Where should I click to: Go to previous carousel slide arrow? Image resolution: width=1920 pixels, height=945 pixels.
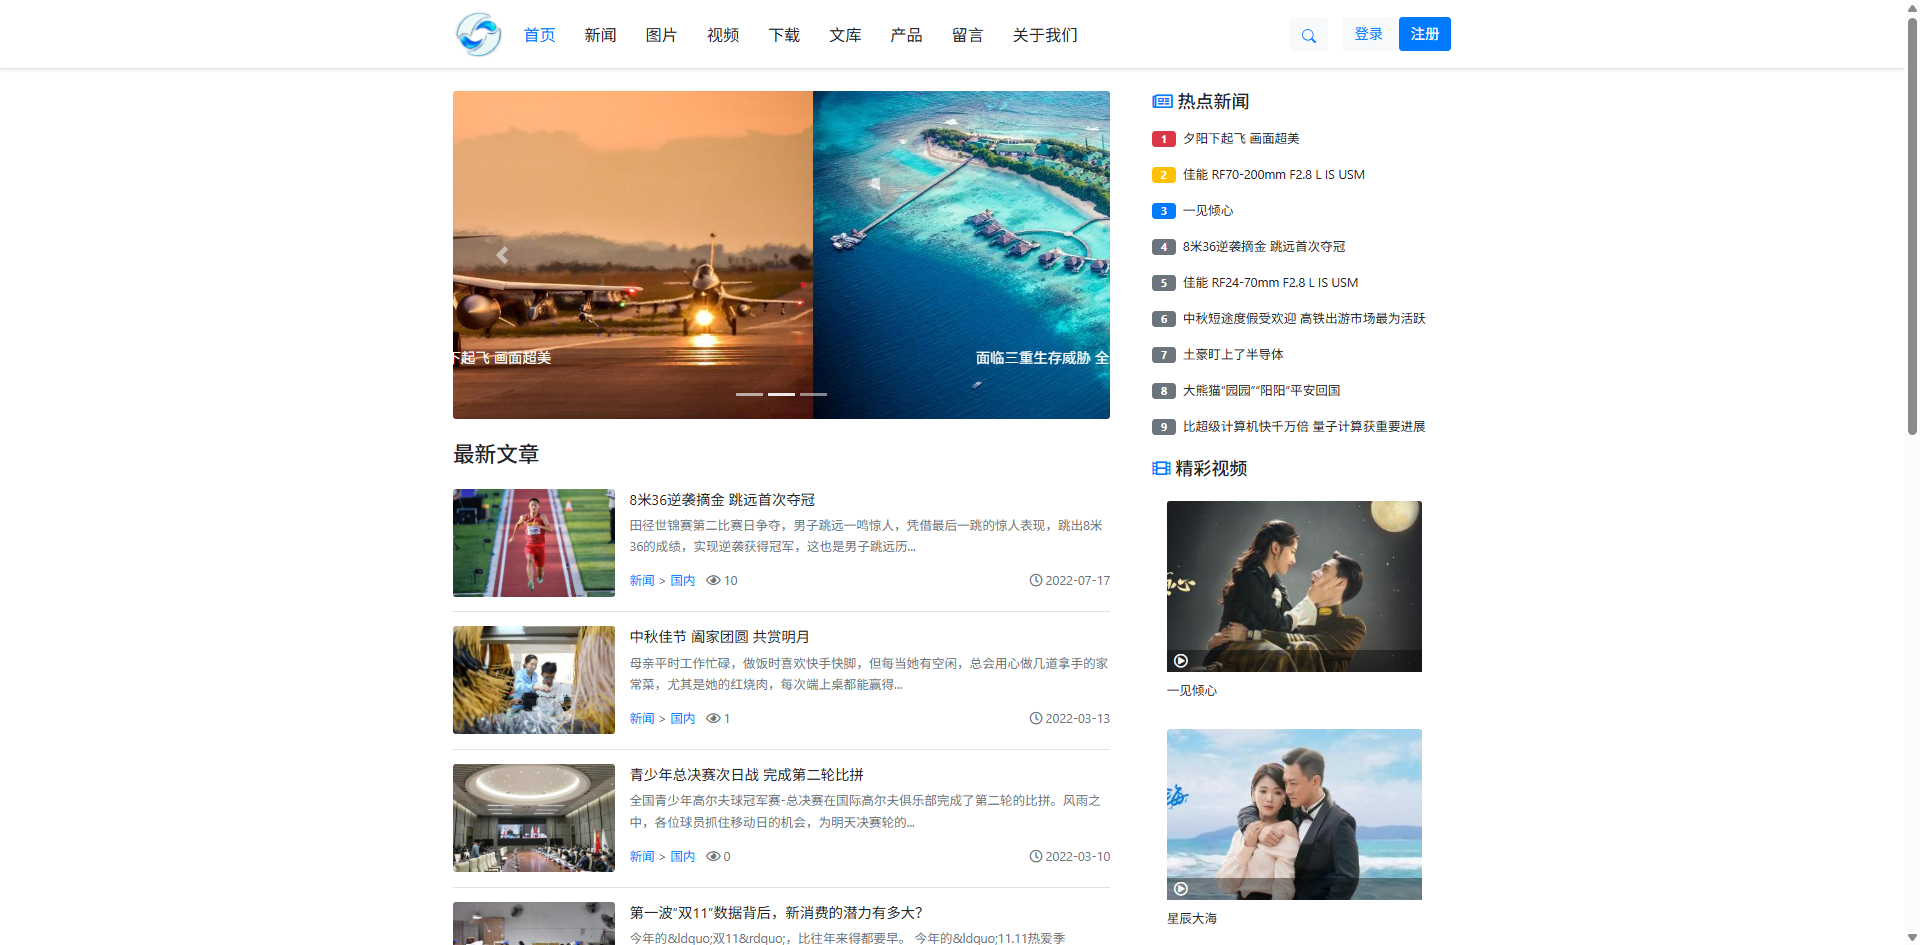(502, 255)
